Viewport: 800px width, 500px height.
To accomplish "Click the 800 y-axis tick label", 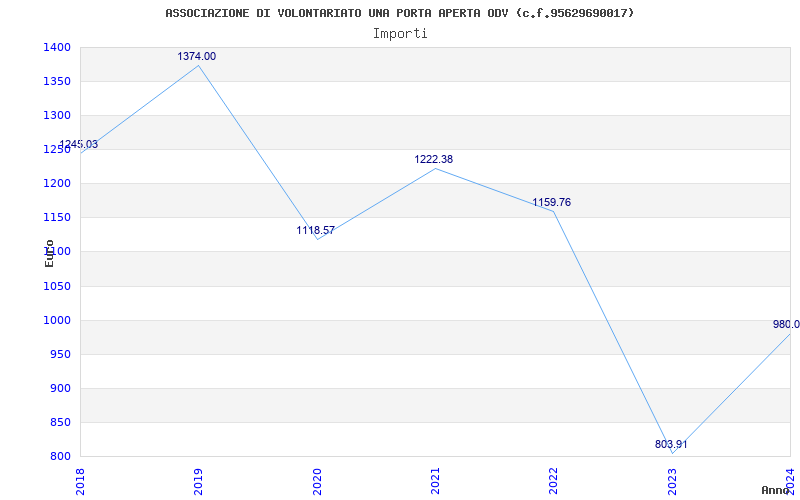I will coord(60,457).
